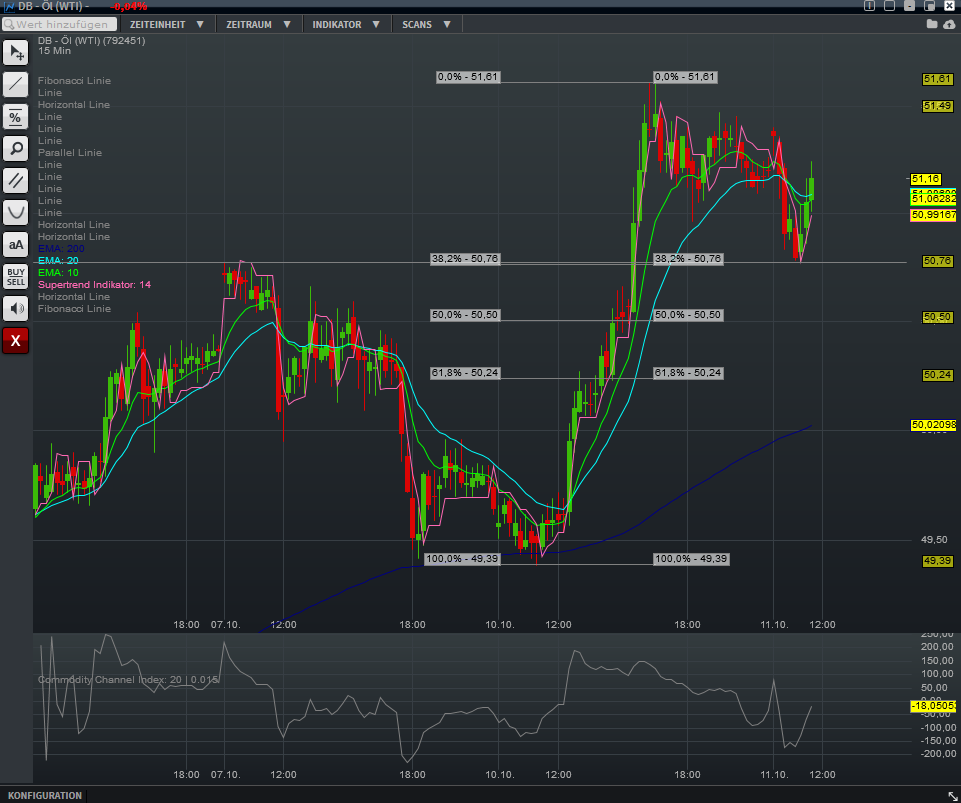Click the 49,50 price axis label

click(x=934, y=540)
